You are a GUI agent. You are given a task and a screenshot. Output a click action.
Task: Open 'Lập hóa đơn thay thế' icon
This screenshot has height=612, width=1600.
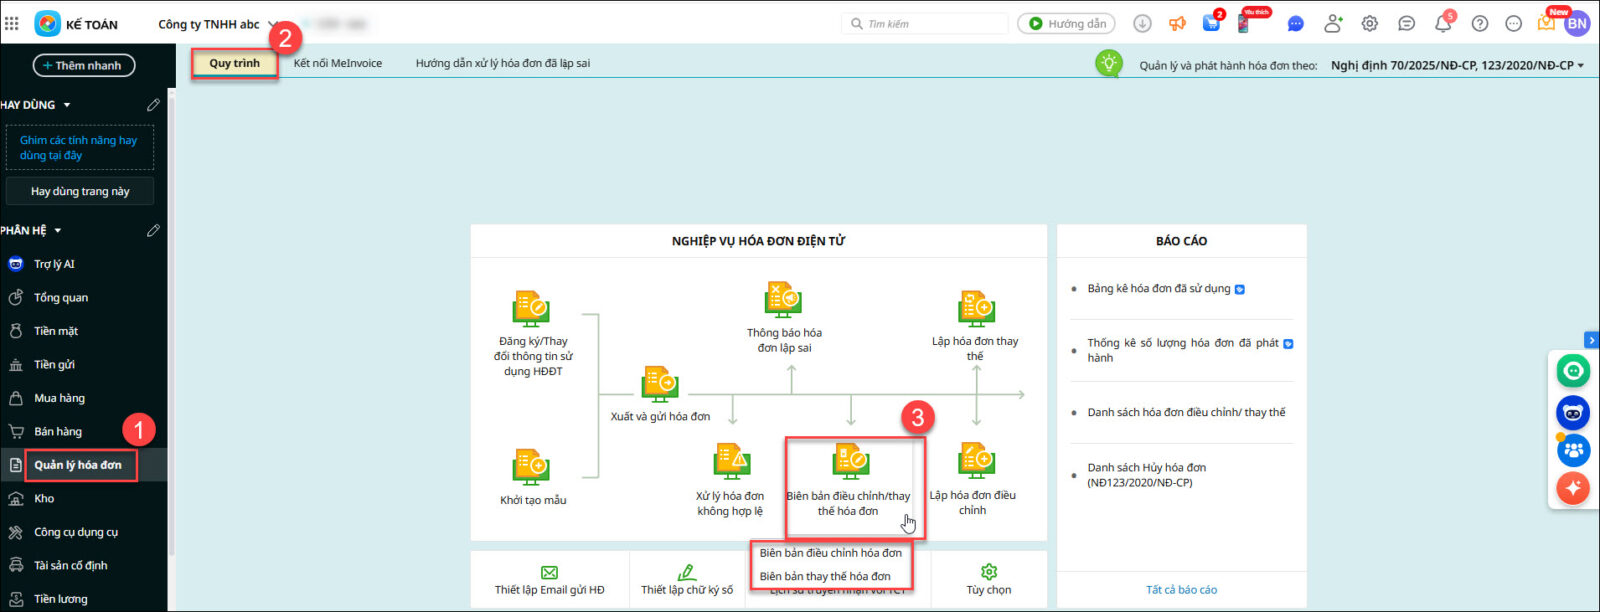pos(975,308)
